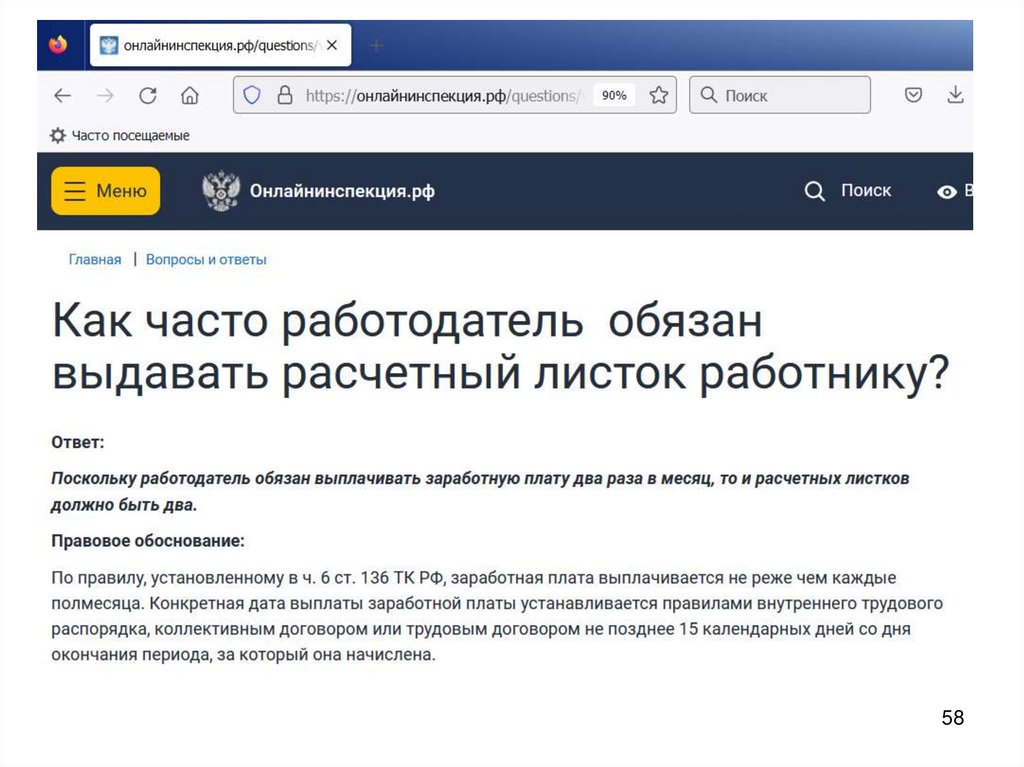Click the Ответ: label
The image size is (1024, 767).
coord(78,442)
